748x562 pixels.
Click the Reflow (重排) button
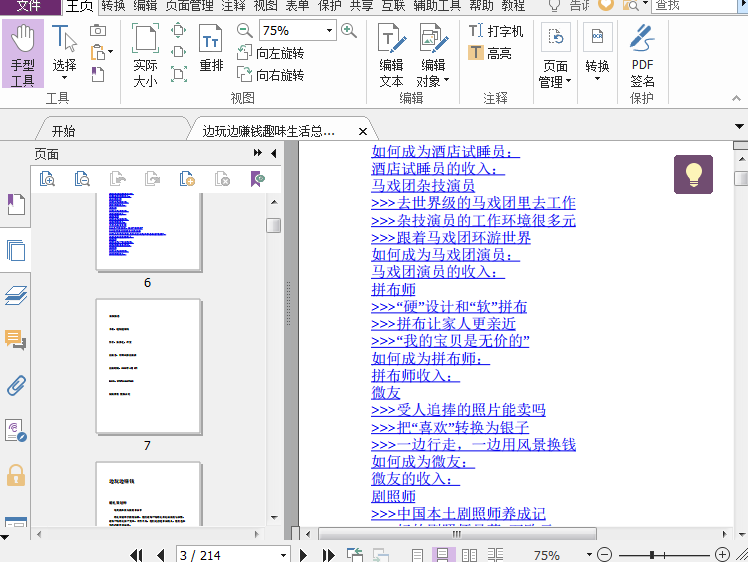click(211, 49)
